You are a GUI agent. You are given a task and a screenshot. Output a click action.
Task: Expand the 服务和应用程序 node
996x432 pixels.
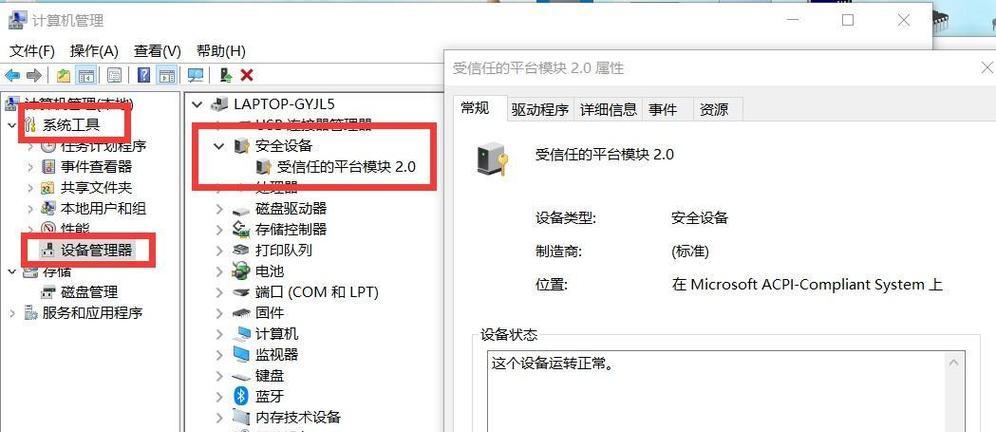(12, 313)
